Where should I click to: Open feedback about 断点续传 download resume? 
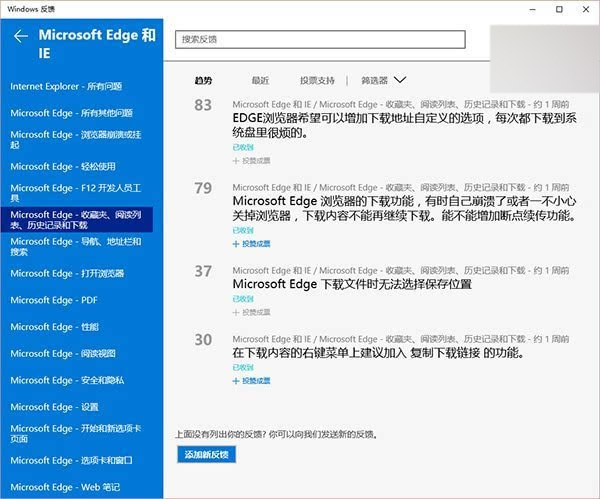[404, 209]
